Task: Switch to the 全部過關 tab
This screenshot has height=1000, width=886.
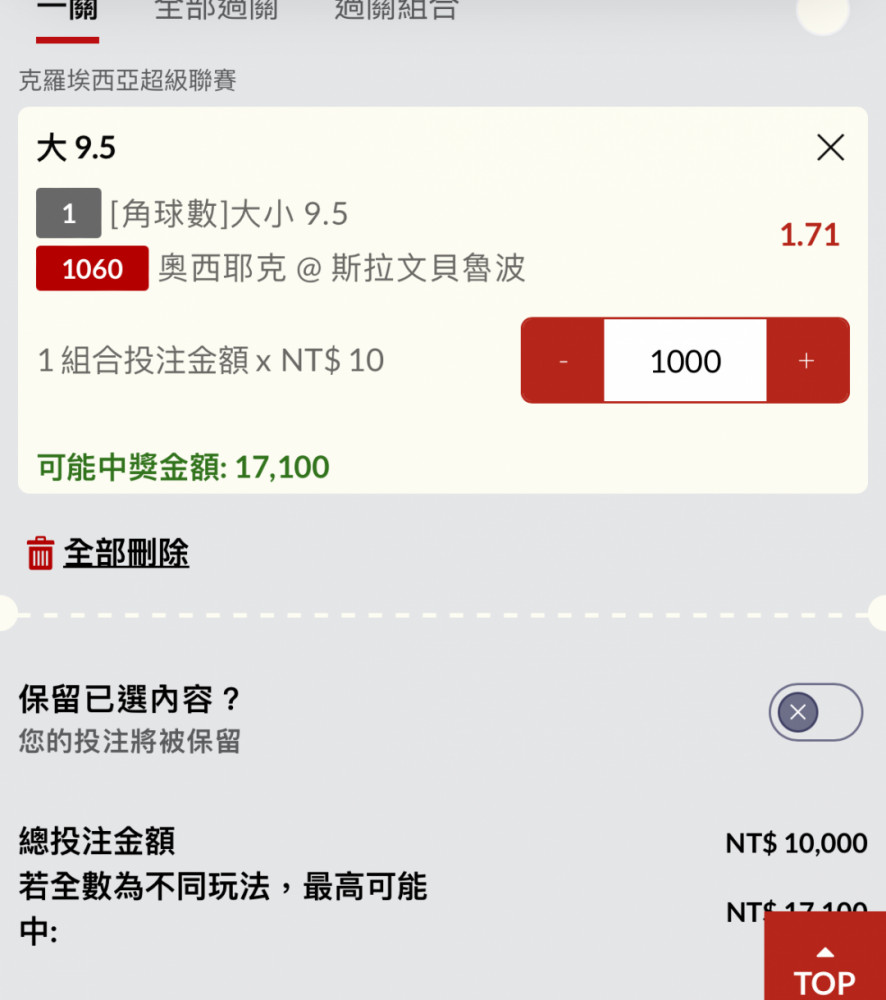Action: click(216, 10)
